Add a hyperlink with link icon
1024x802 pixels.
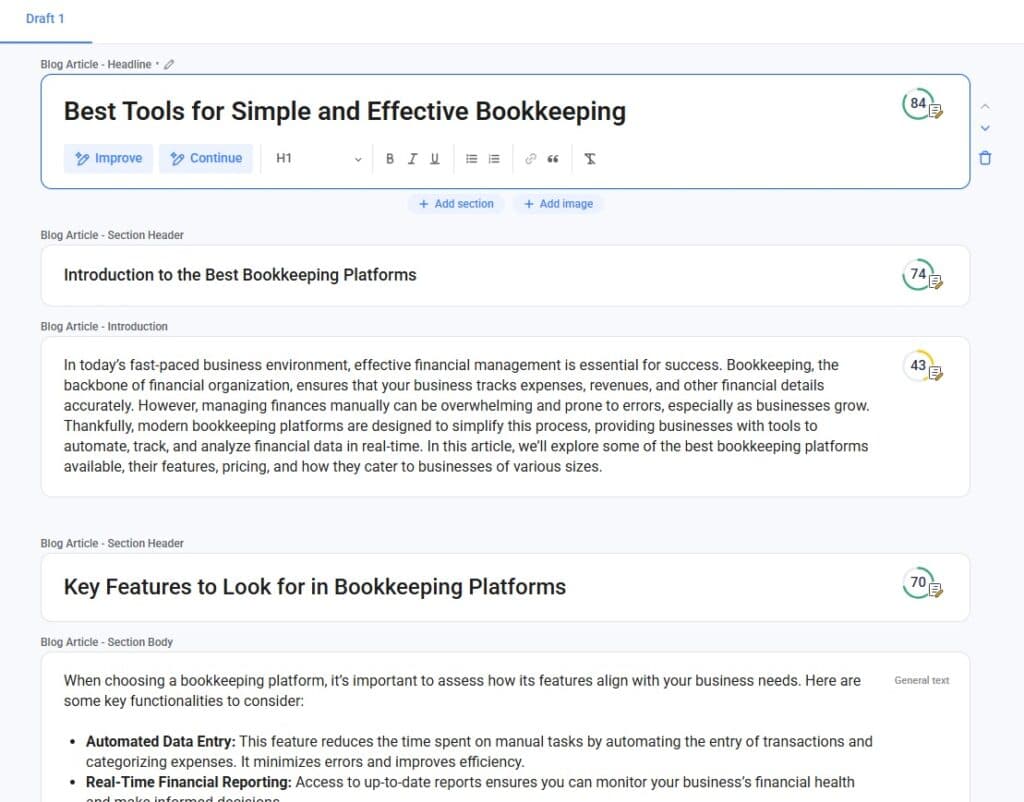pyautogui.click(x=531, y=159)
